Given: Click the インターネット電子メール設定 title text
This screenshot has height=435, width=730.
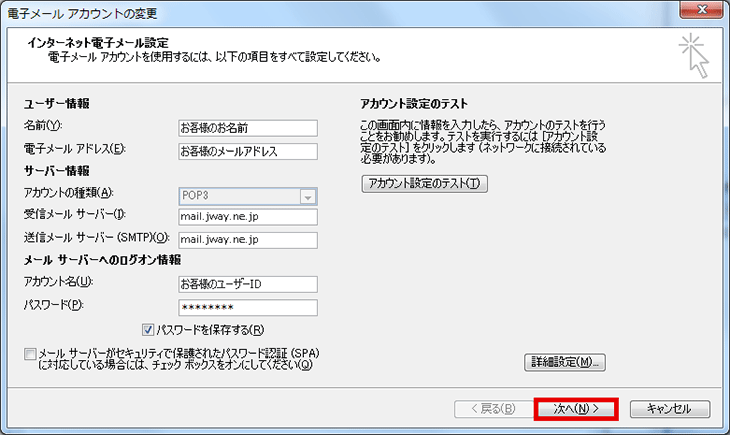Looking at the screenshot, I should pos(98,43).
